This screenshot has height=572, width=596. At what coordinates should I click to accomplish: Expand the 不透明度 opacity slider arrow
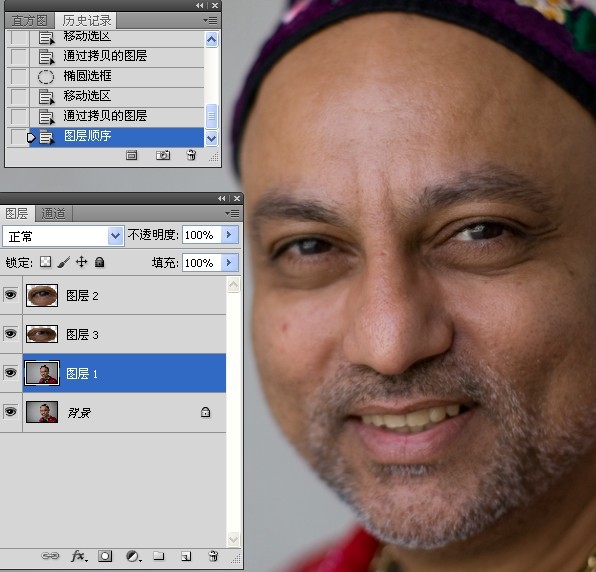(x=230, y=235)
